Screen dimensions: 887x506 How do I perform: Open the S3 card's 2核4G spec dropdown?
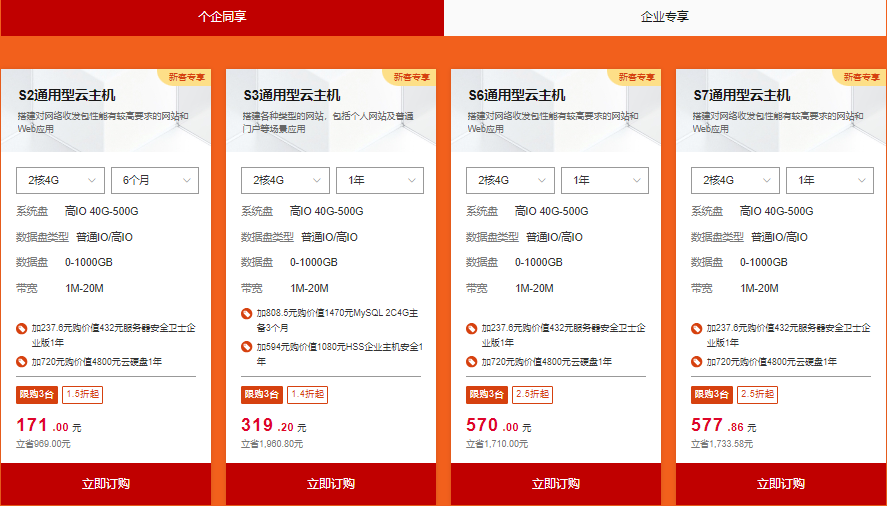[285, 181]
